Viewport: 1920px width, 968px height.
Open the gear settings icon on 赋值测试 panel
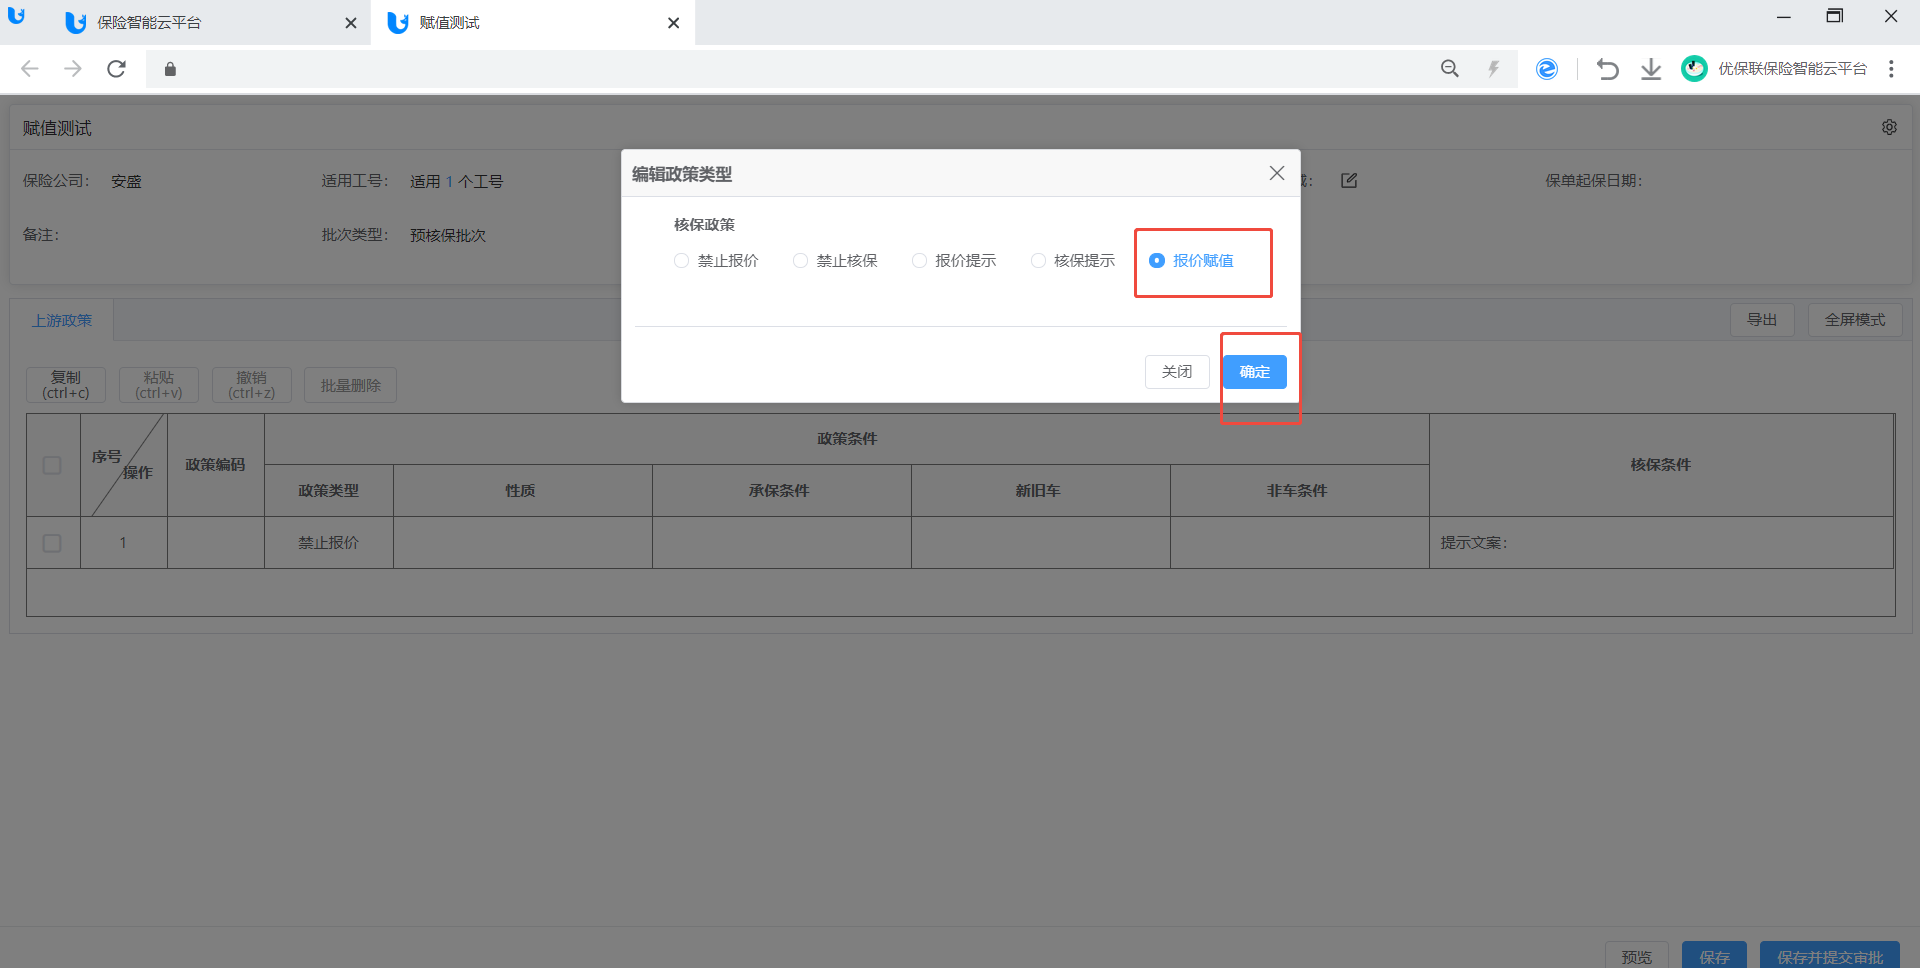1889,127
